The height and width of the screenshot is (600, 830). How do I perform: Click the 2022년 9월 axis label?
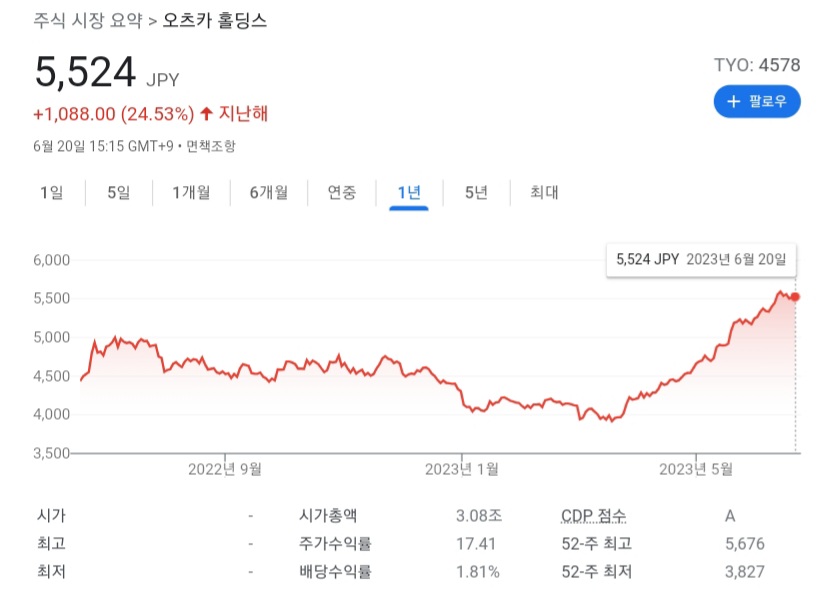point(225,469)
